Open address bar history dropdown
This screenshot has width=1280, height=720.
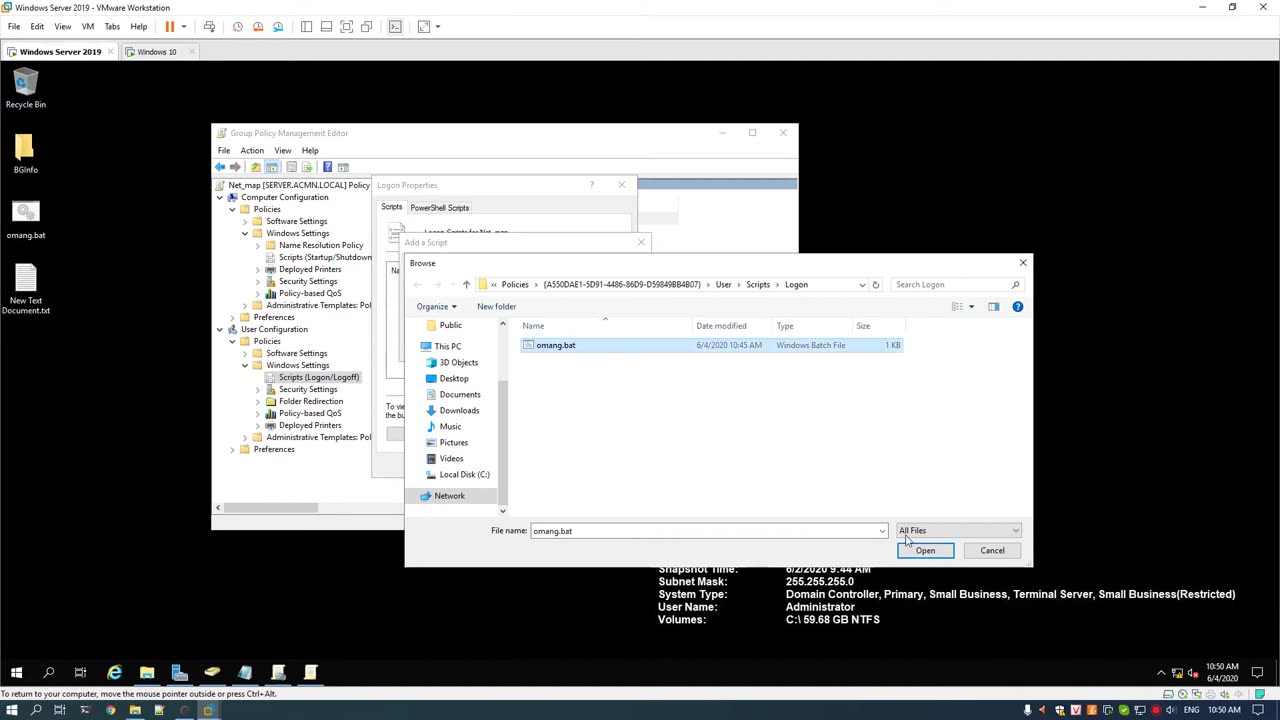862,285
